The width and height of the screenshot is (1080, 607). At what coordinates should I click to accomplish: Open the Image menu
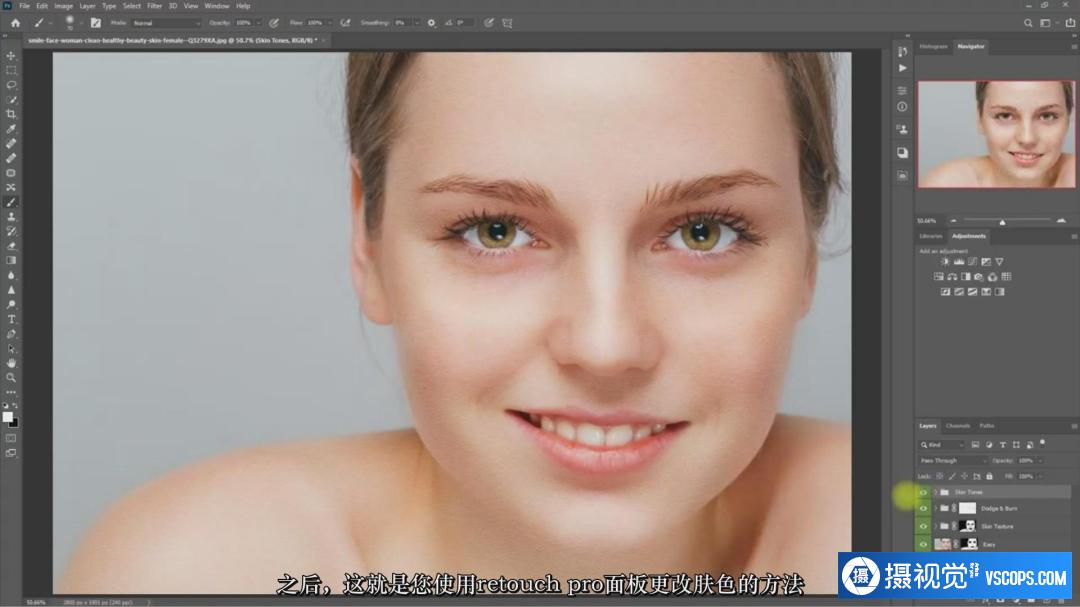[x=63, y=6]
